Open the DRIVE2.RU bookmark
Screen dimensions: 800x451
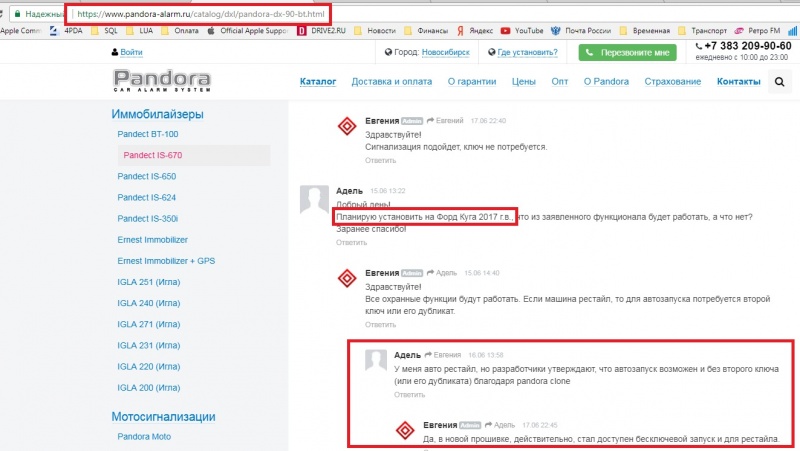coord(321,31)
